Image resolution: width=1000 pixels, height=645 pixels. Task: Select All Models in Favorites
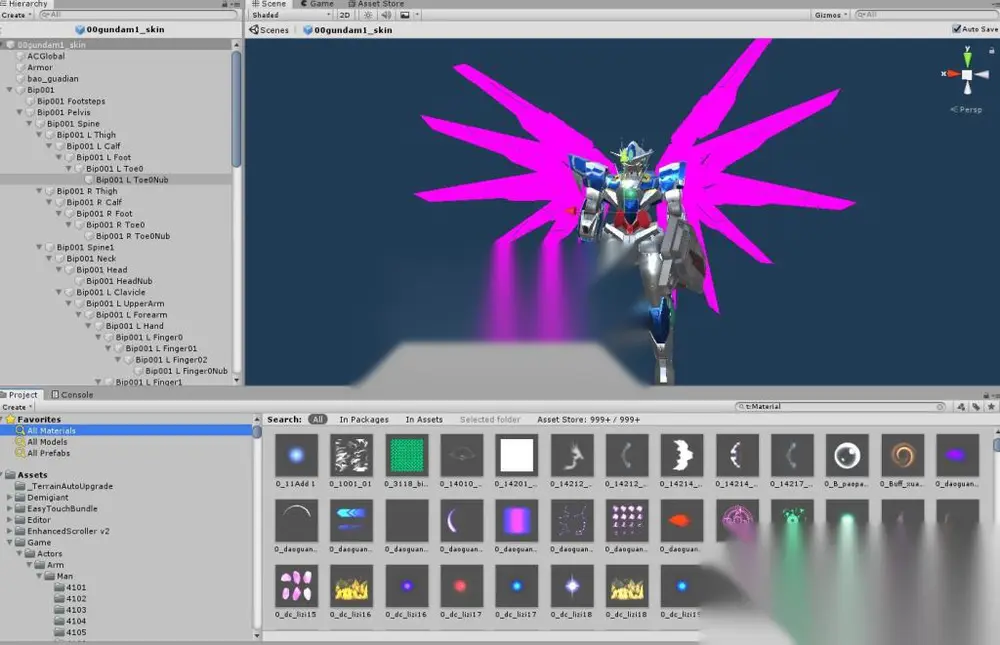[x=47, y=441]
